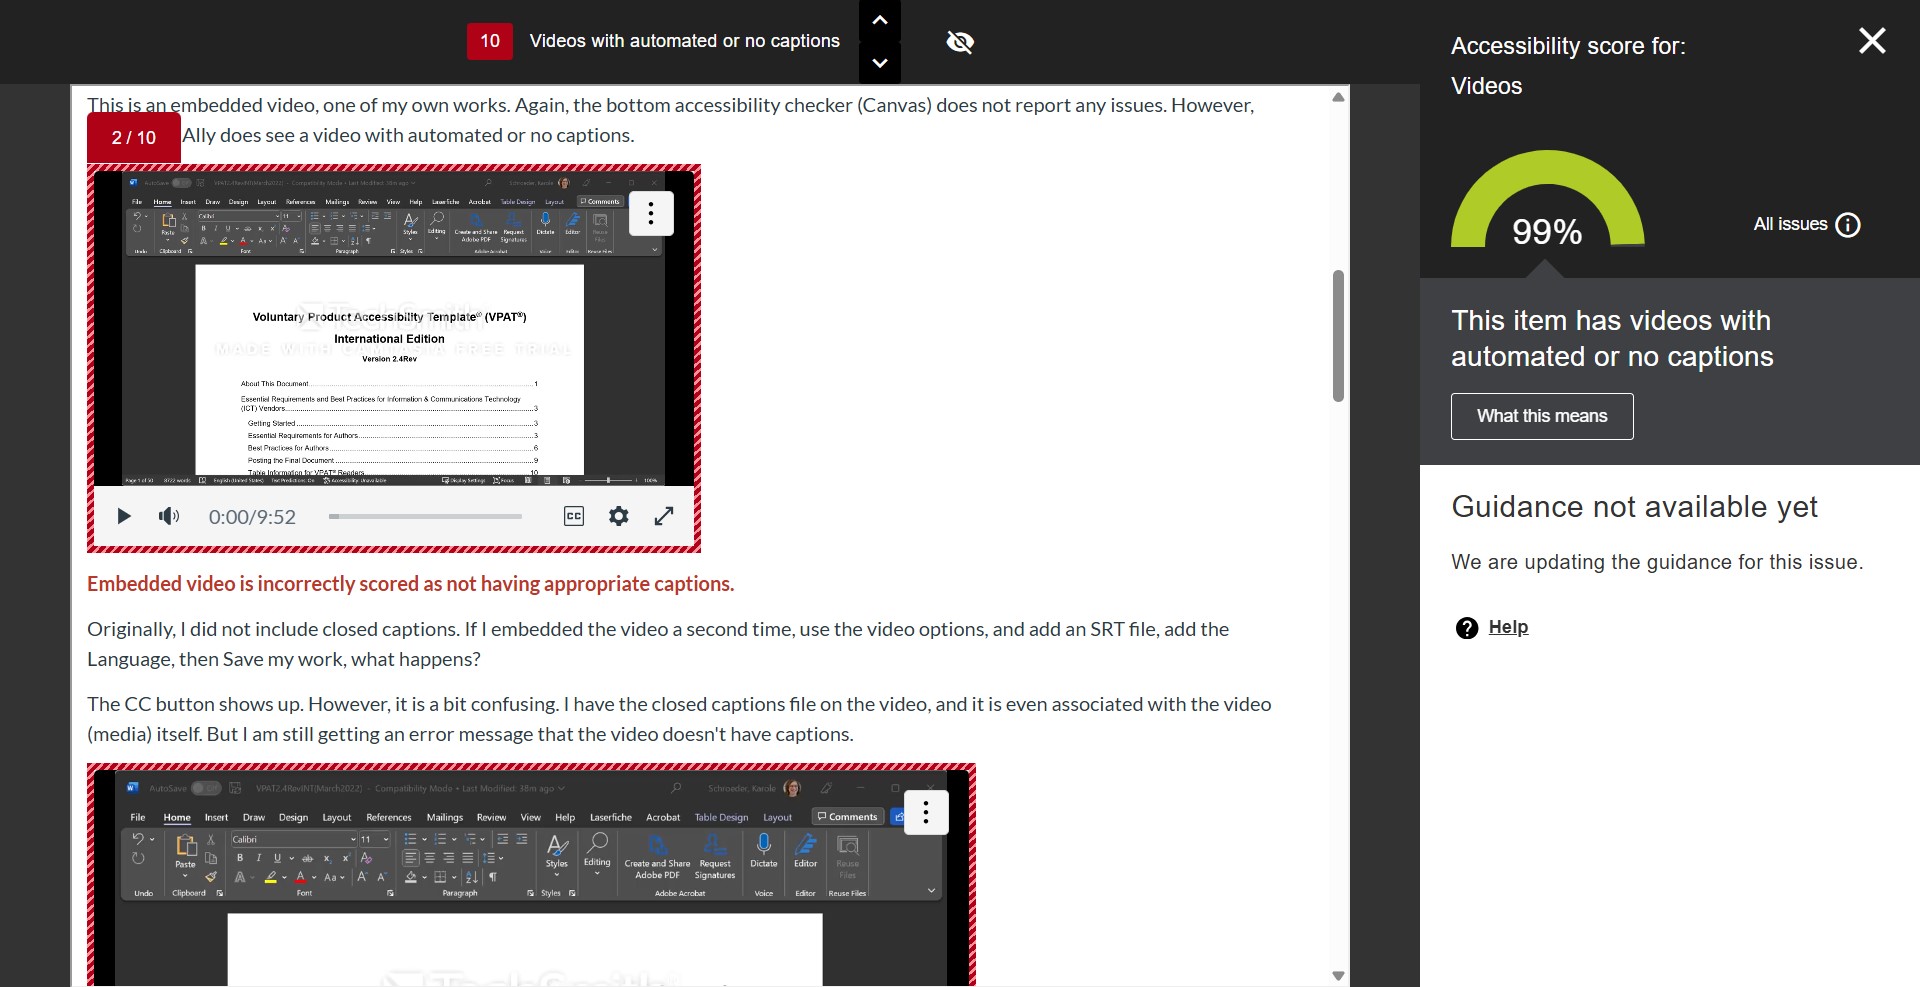Click the Help question mark icon
The image size is (1920, 987).
1466,628
